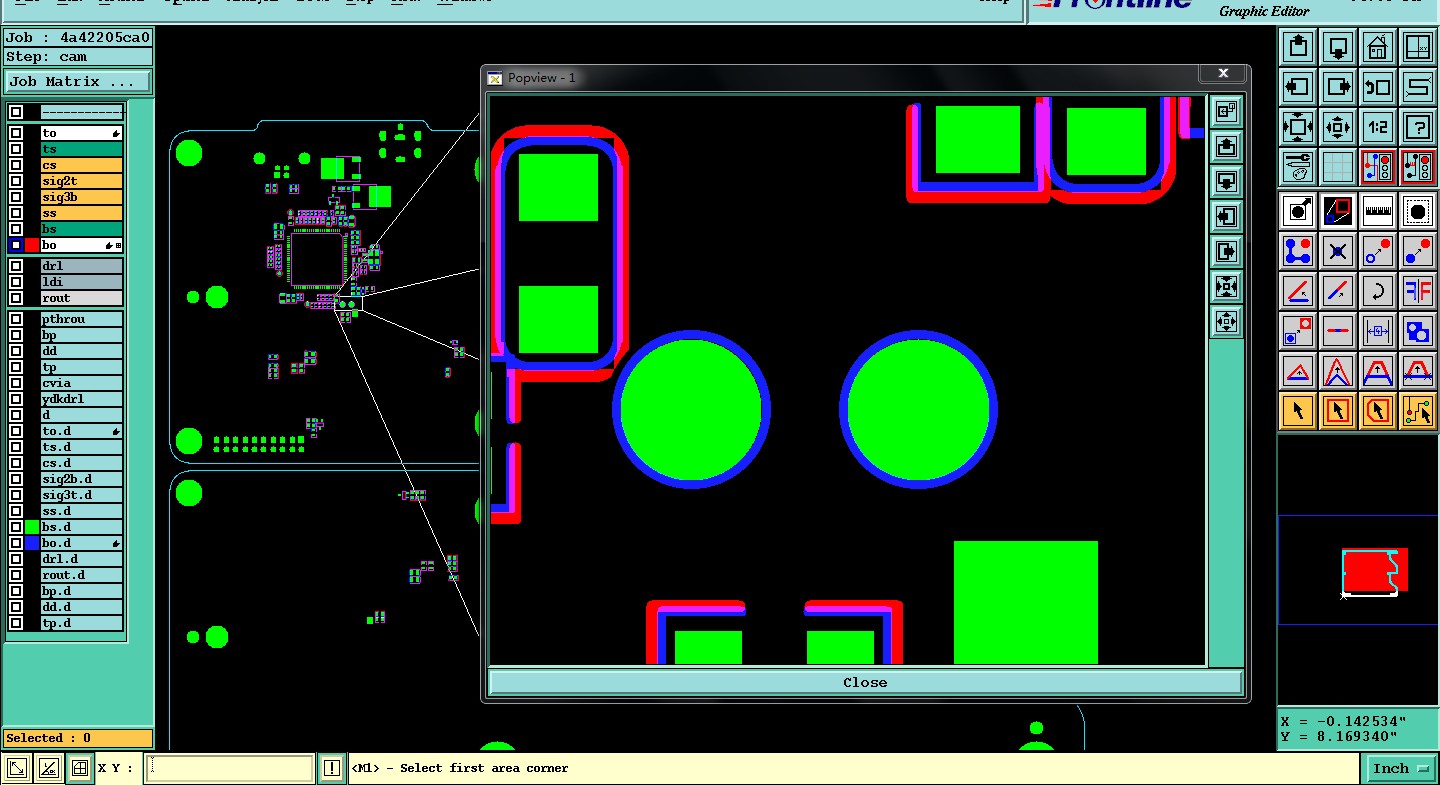Choose the rectangle area select pointer
The width and height of the screenshot is (1440, 785).
coord(1338,411)
